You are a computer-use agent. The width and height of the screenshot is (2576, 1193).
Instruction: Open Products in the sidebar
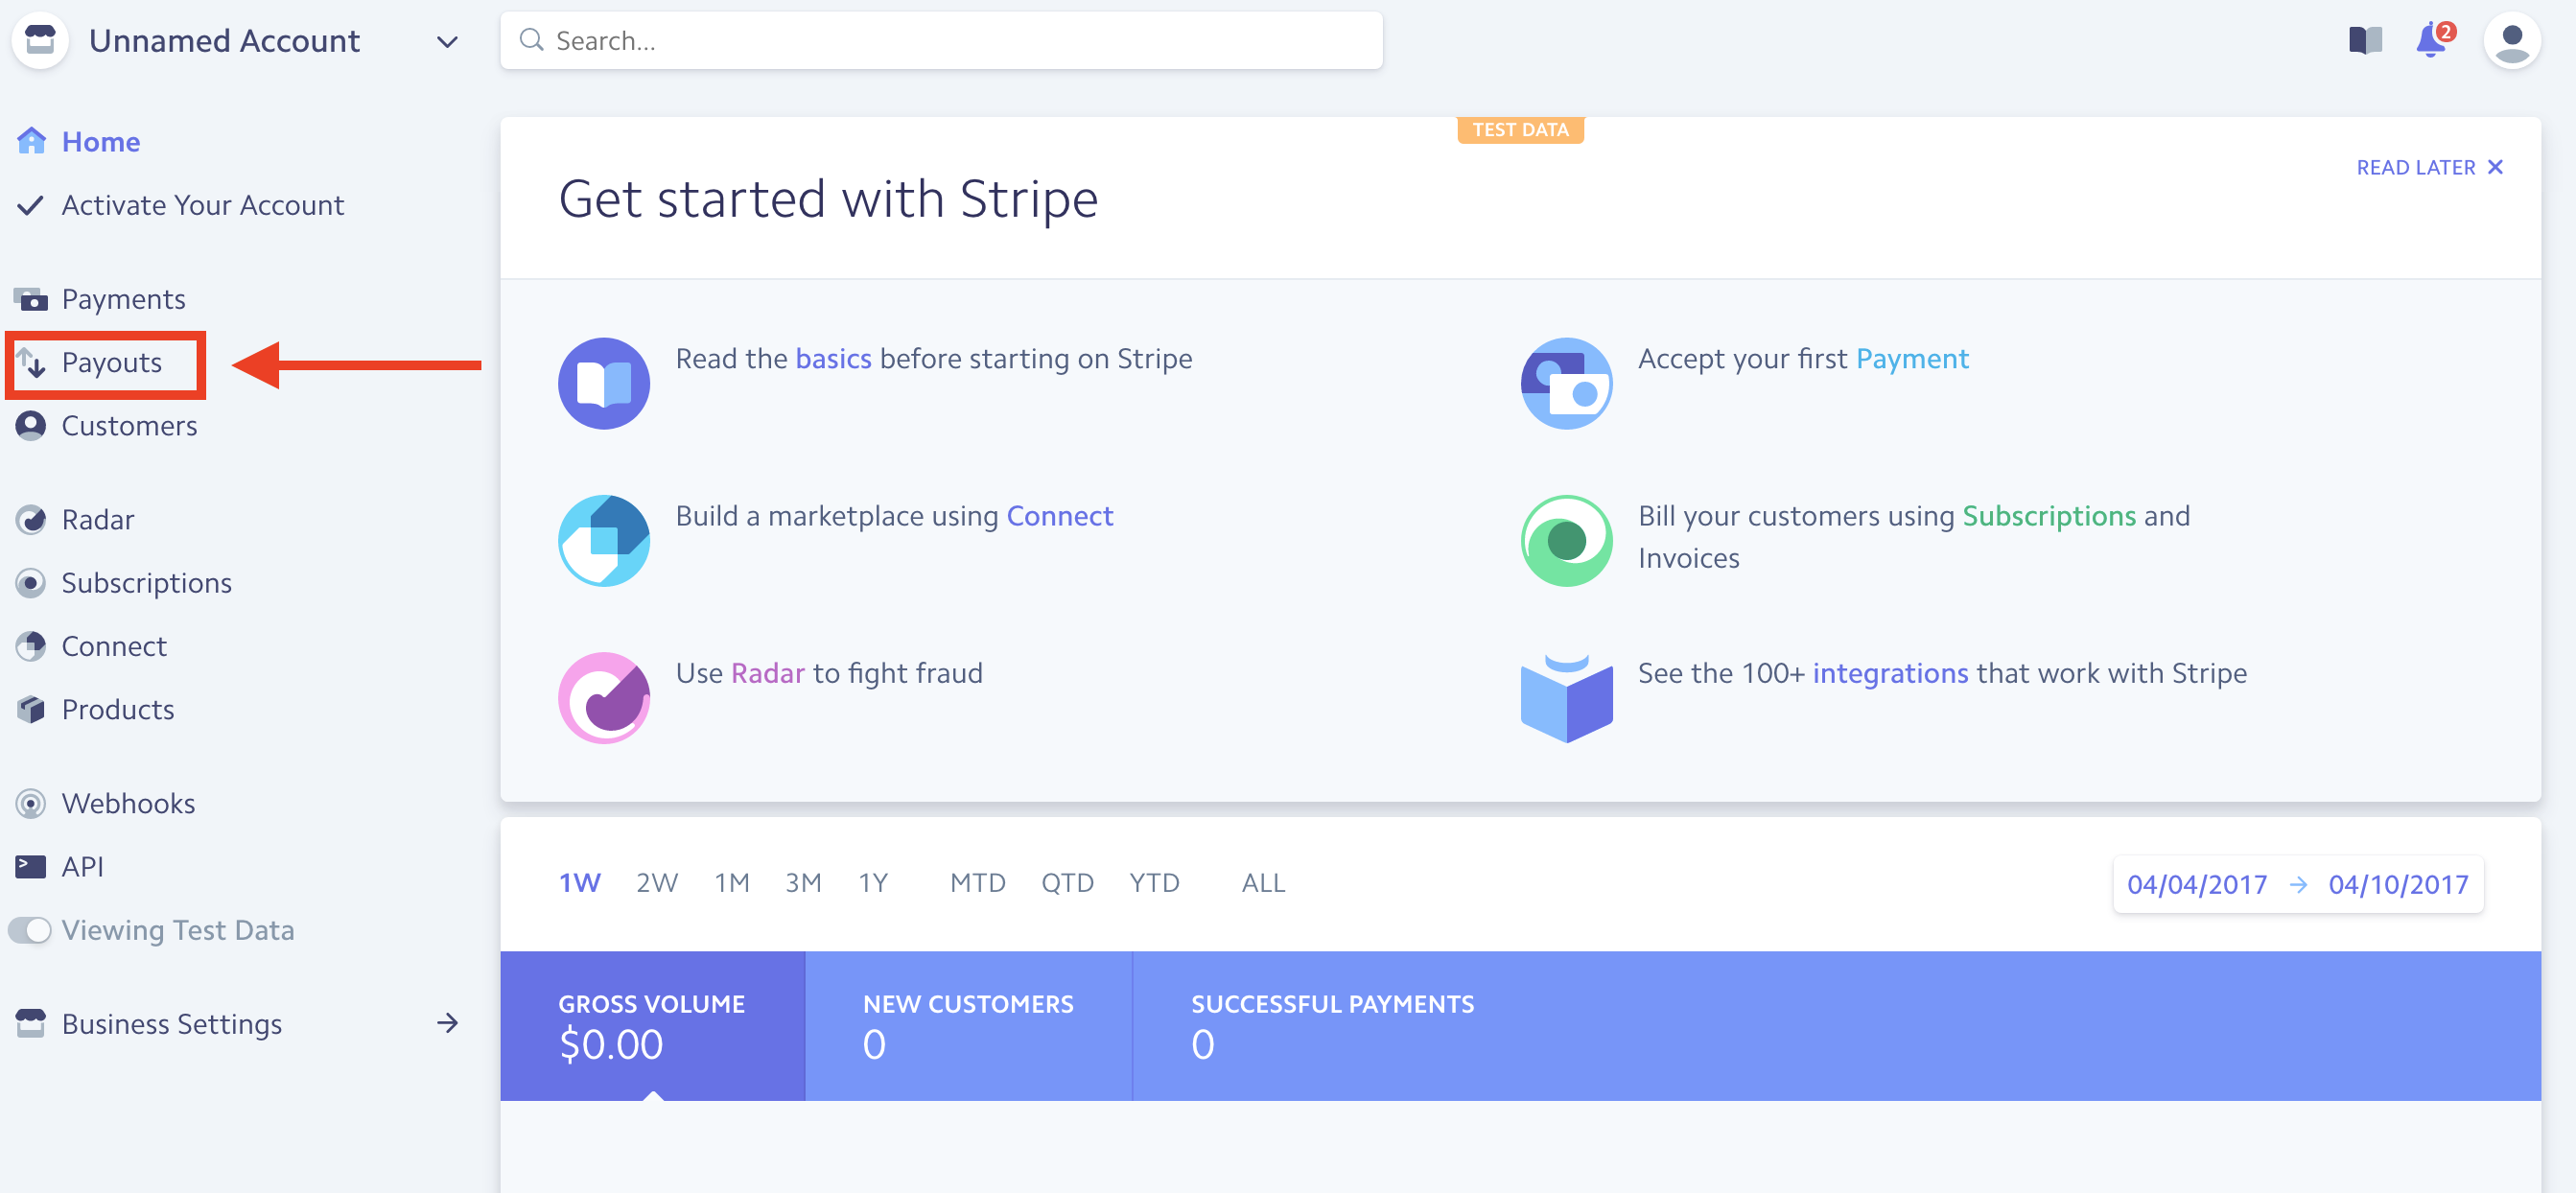click(x=117, y=709)
